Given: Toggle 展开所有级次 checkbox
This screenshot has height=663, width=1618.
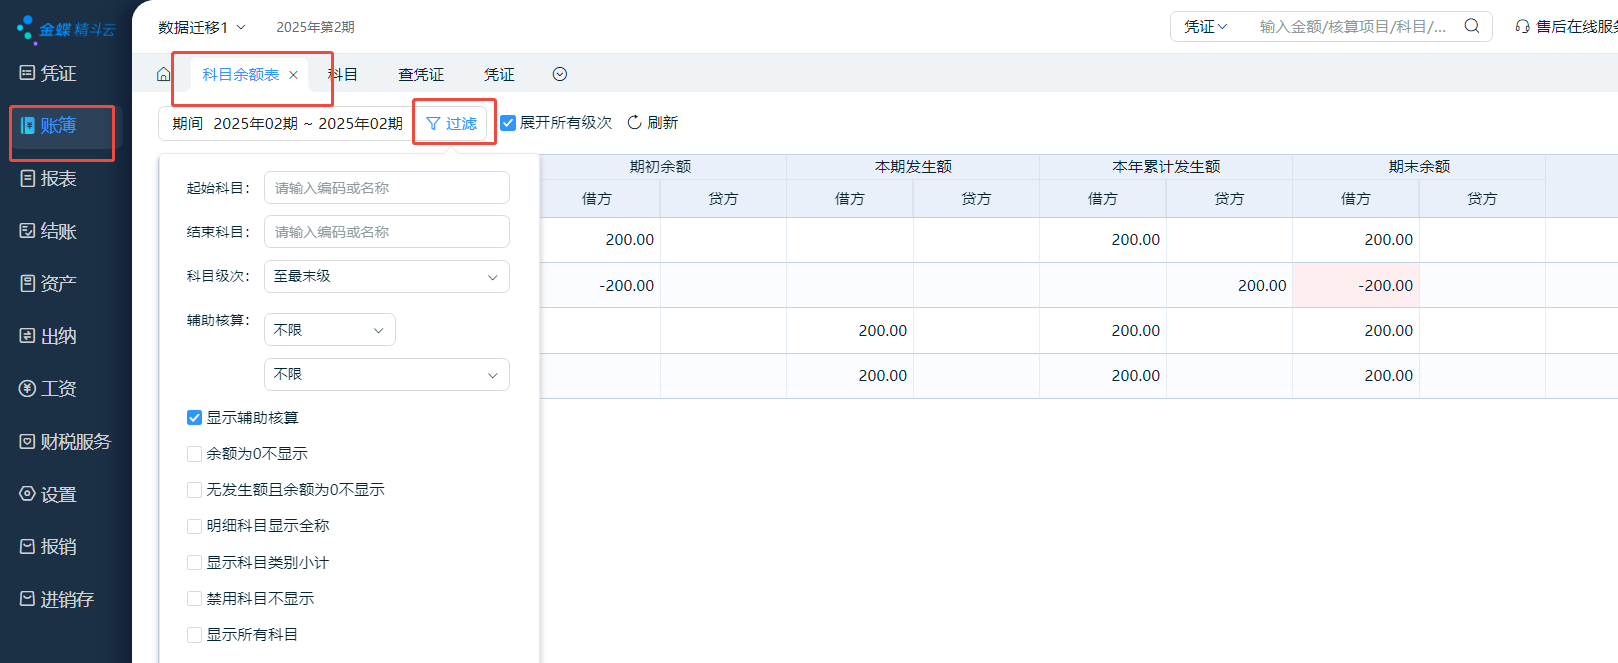Looking at the screenshot, I should 508,122.
